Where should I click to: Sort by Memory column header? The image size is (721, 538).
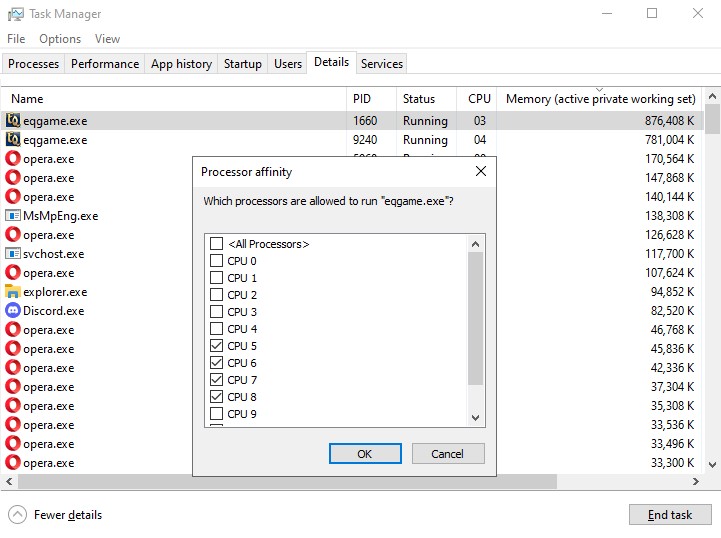pyautogui.click(x=600, y=99)
